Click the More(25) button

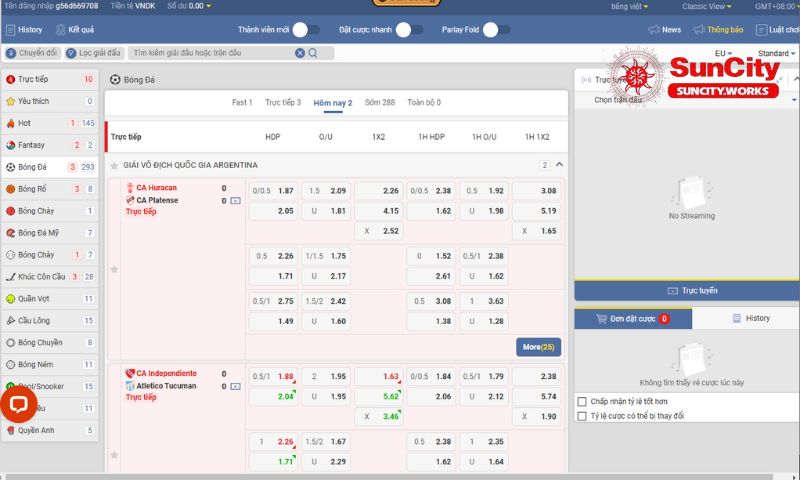tap(539, 347)
